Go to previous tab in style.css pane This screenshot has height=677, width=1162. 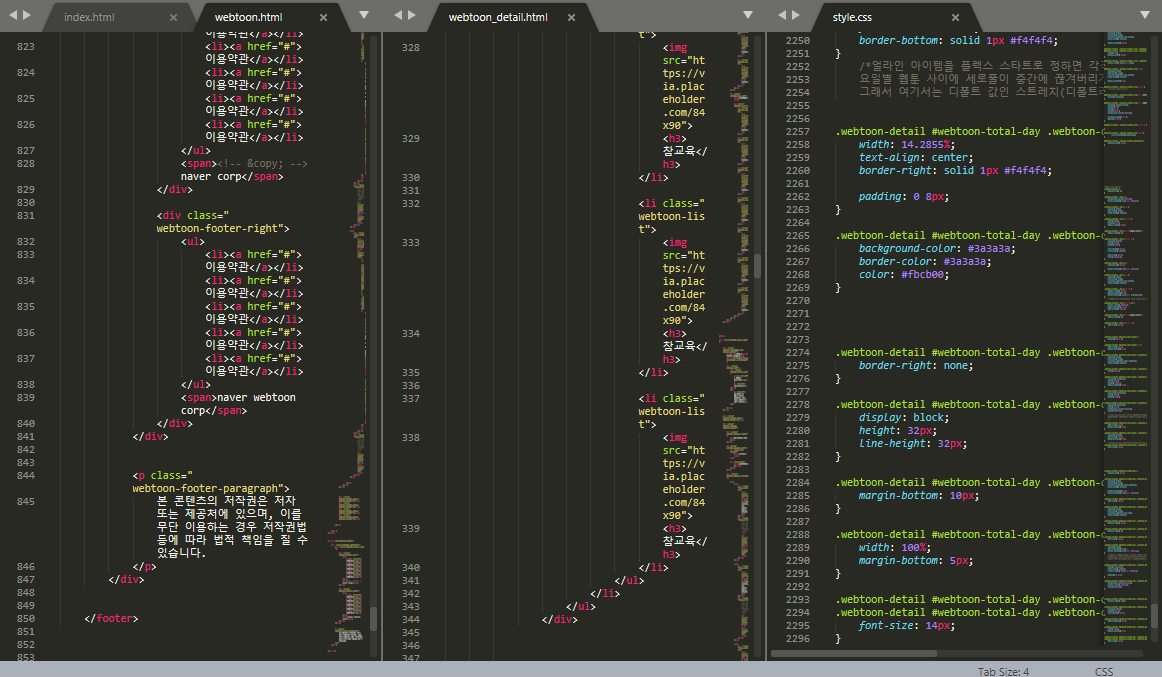point(782,15)
